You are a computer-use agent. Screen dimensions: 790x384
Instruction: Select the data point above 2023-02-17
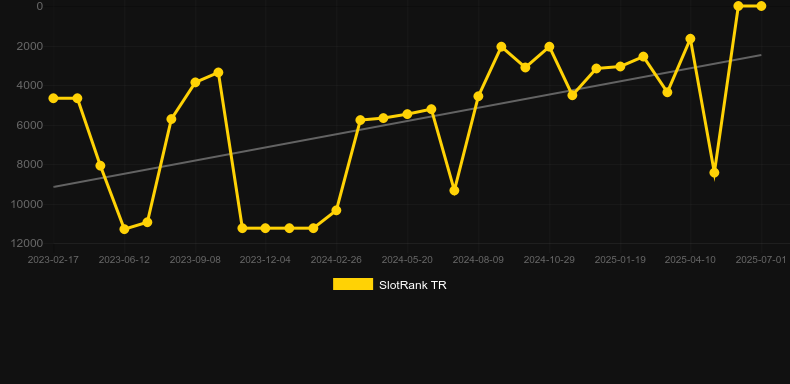pos(53,98)
